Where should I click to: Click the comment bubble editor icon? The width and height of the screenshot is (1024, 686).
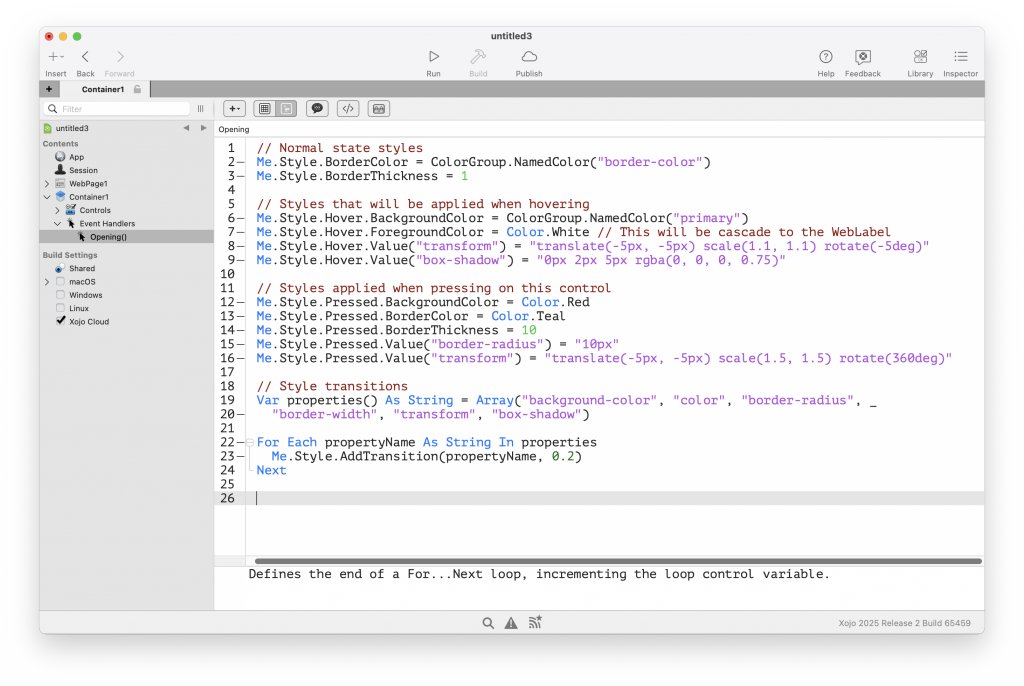coord(317,109)
